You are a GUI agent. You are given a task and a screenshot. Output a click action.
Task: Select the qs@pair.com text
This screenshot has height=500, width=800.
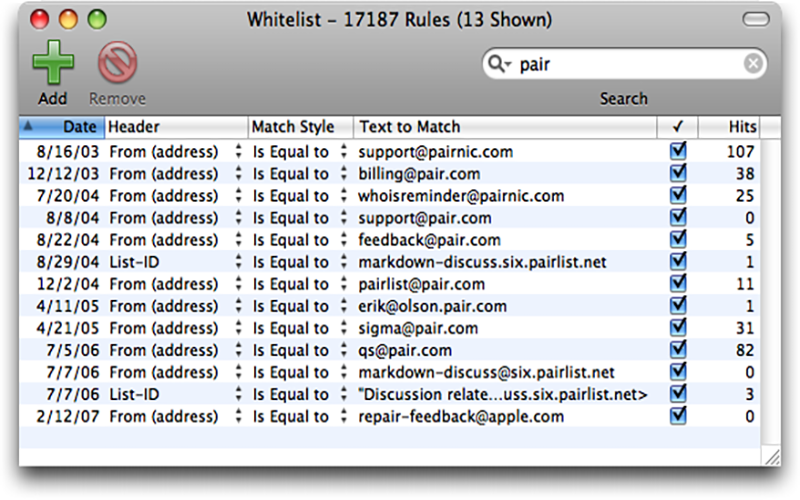tap(405, 351)
